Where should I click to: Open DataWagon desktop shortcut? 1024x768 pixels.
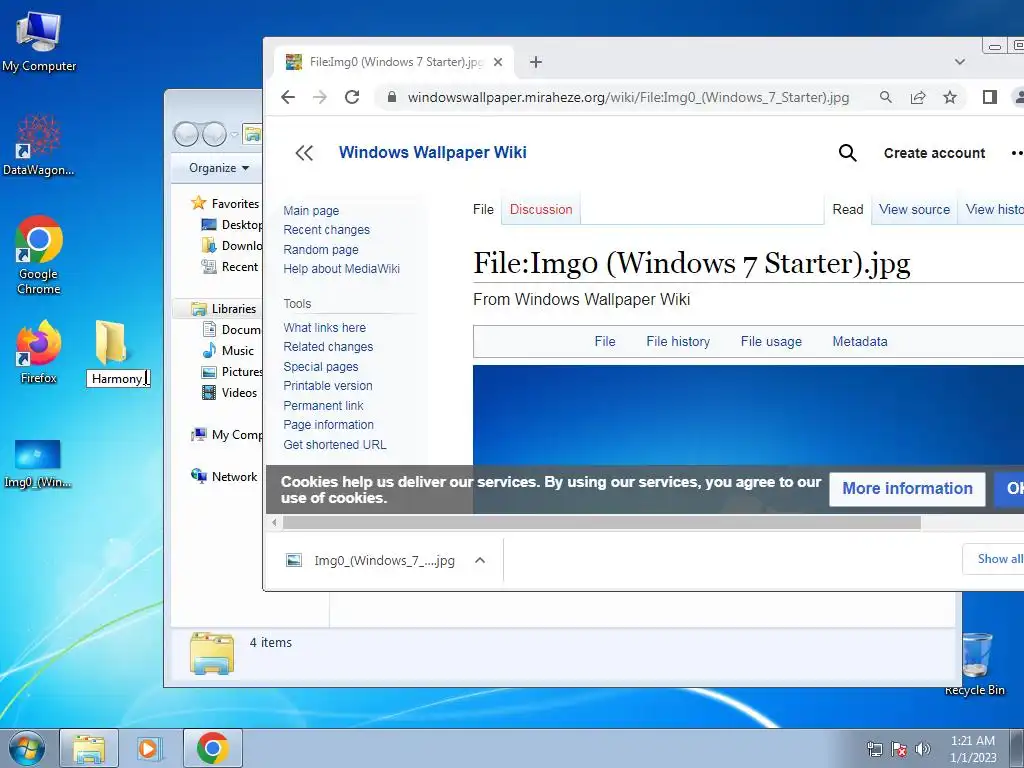point(39,145)
